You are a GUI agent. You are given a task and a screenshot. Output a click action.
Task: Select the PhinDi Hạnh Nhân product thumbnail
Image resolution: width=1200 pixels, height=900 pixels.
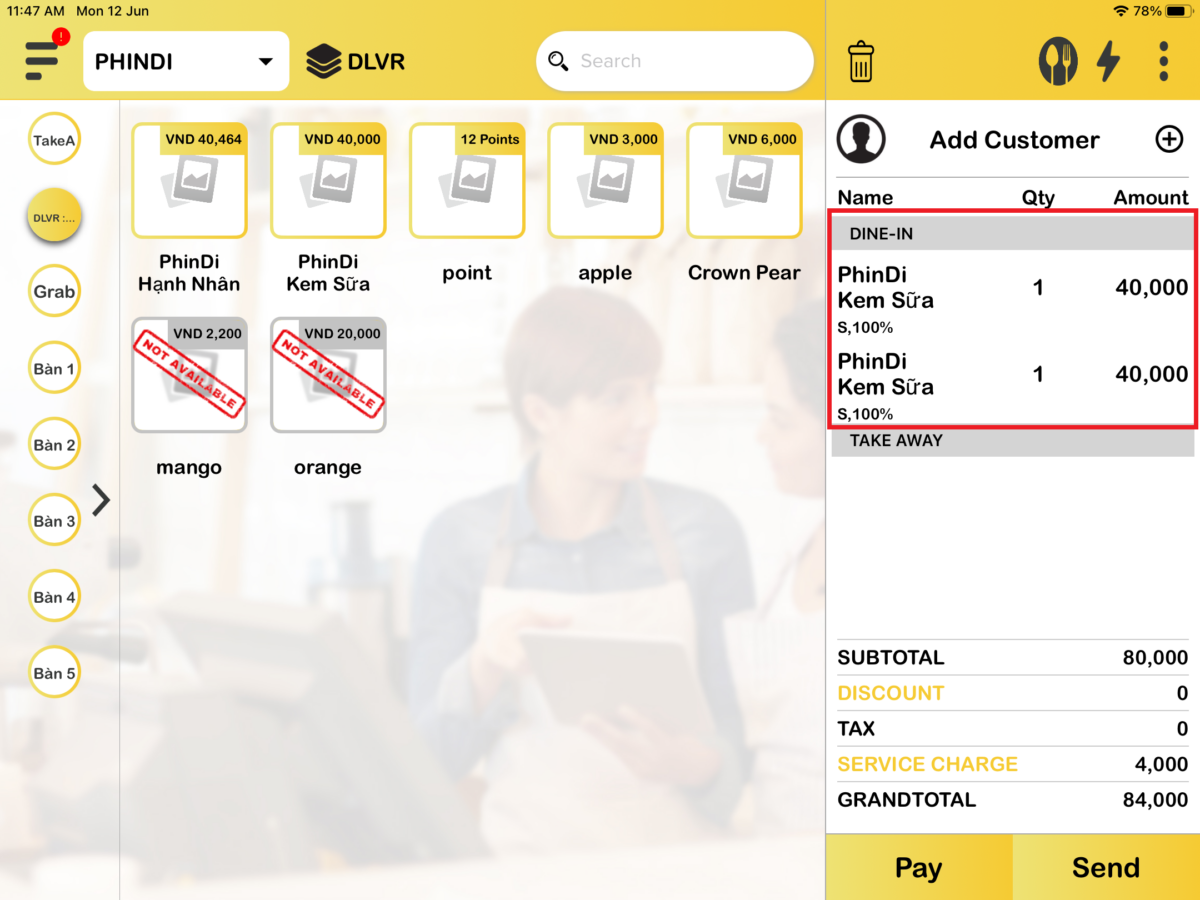pos(189,182)
